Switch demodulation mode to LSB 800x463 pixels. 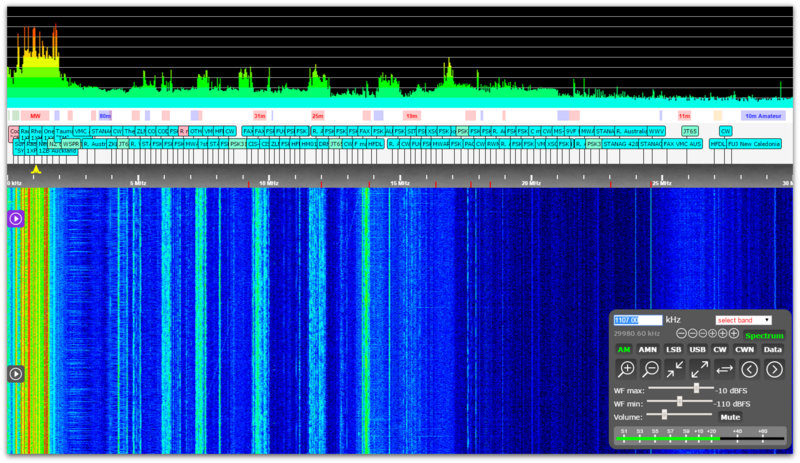pos(674,349)
